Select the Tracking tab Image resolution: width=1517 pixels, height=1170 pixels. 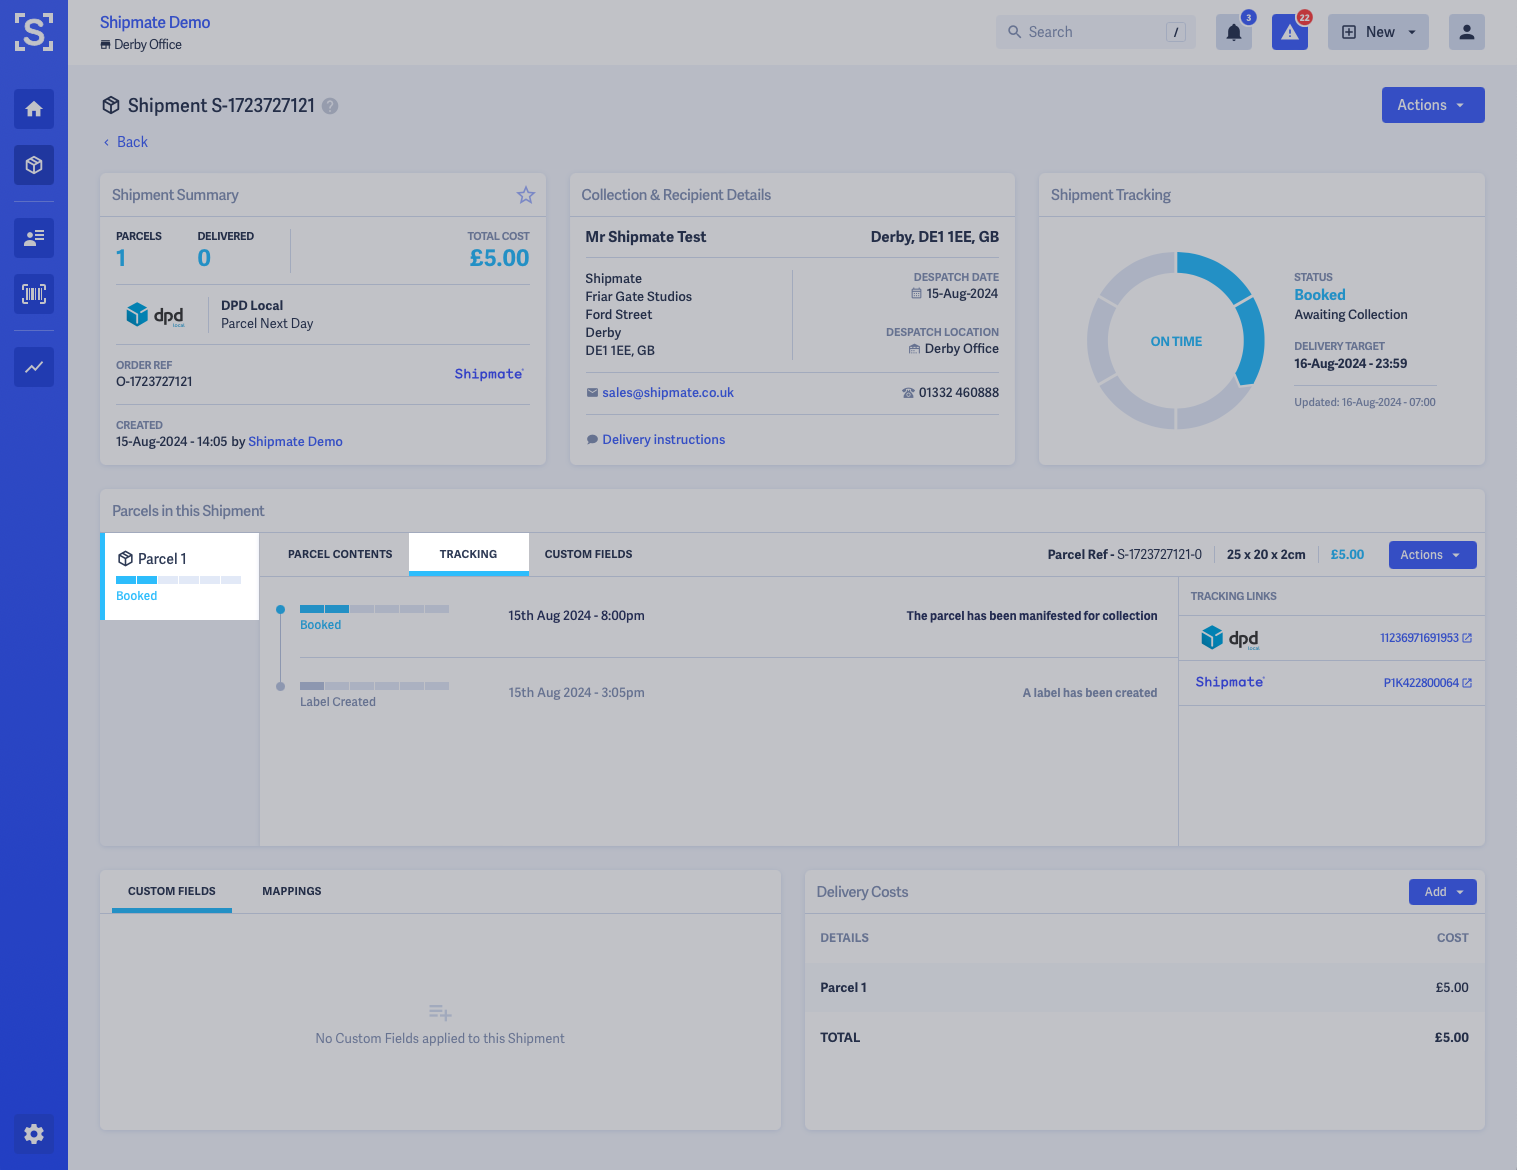[468, 554]
